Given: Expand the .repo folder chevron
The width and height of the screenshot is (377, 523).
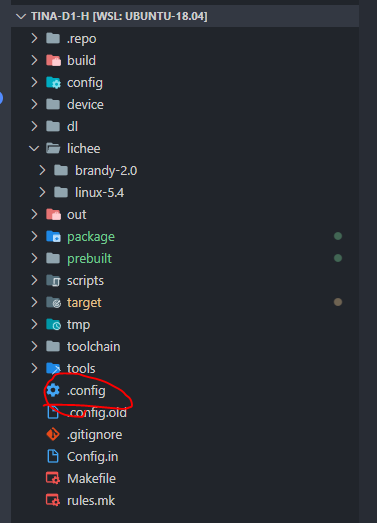Looking at the screenshot, I should (34, 38).
